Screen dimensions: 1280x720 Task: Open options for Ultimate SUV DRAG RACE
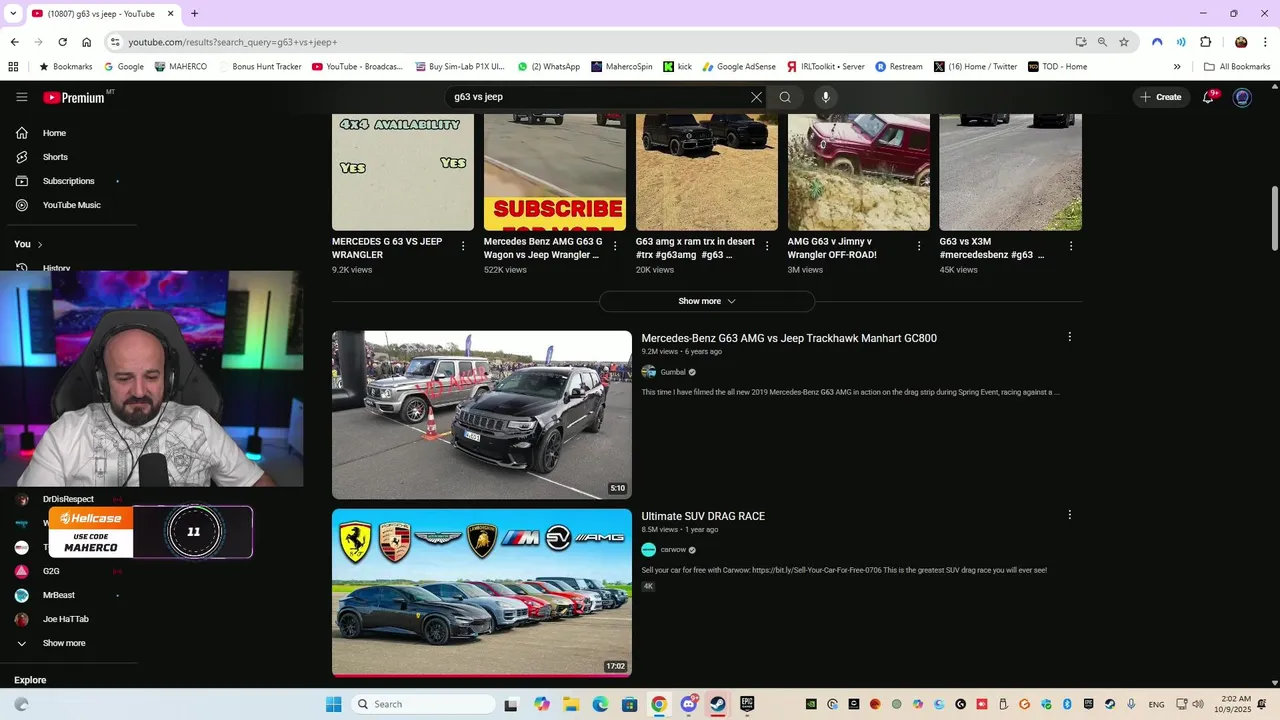(1069, 515)
